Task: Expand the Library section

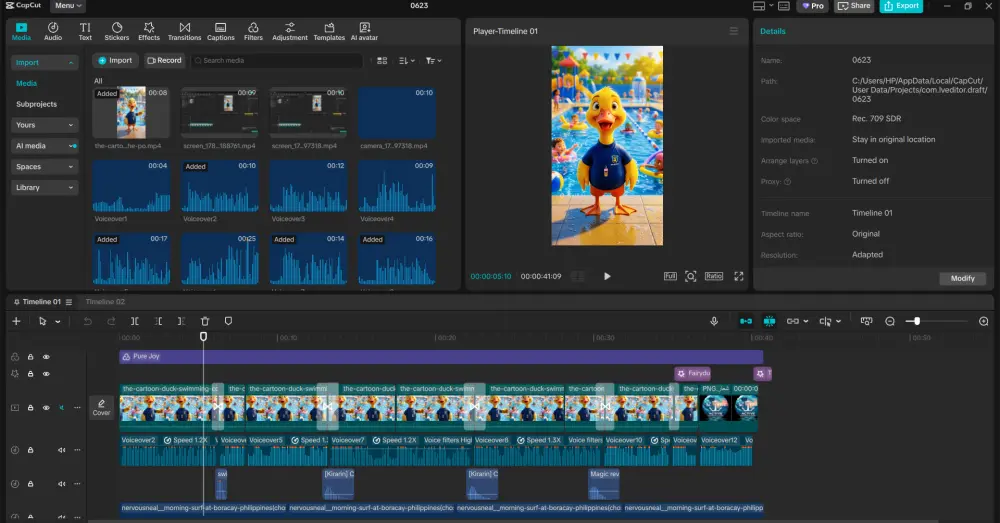Action: click(x=44, y=188)
